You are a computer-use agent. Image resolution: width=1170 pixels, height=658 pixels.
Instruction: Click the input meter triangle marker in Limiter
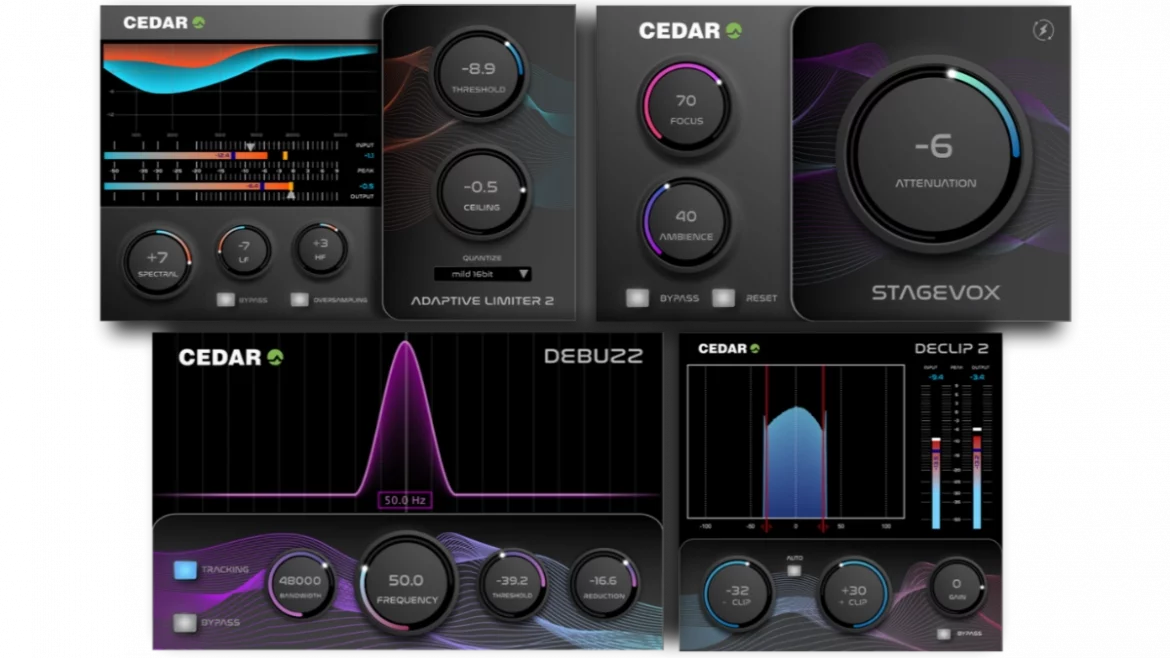click(251, 146)
